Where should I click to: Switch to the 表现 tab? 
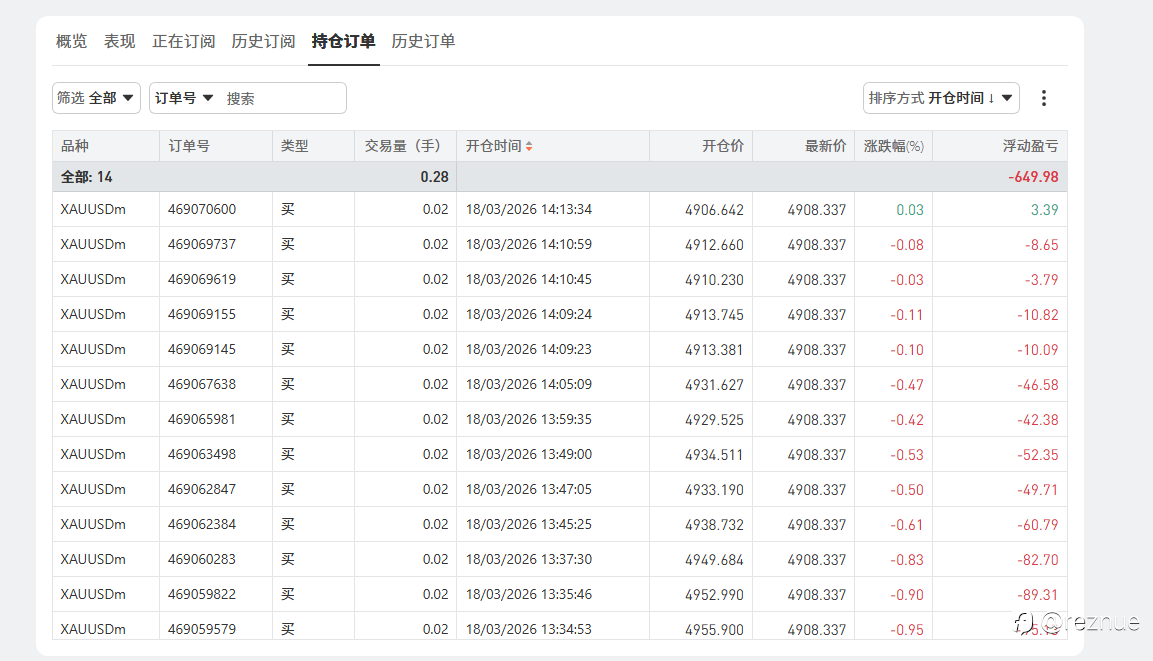tap(120, 41)
